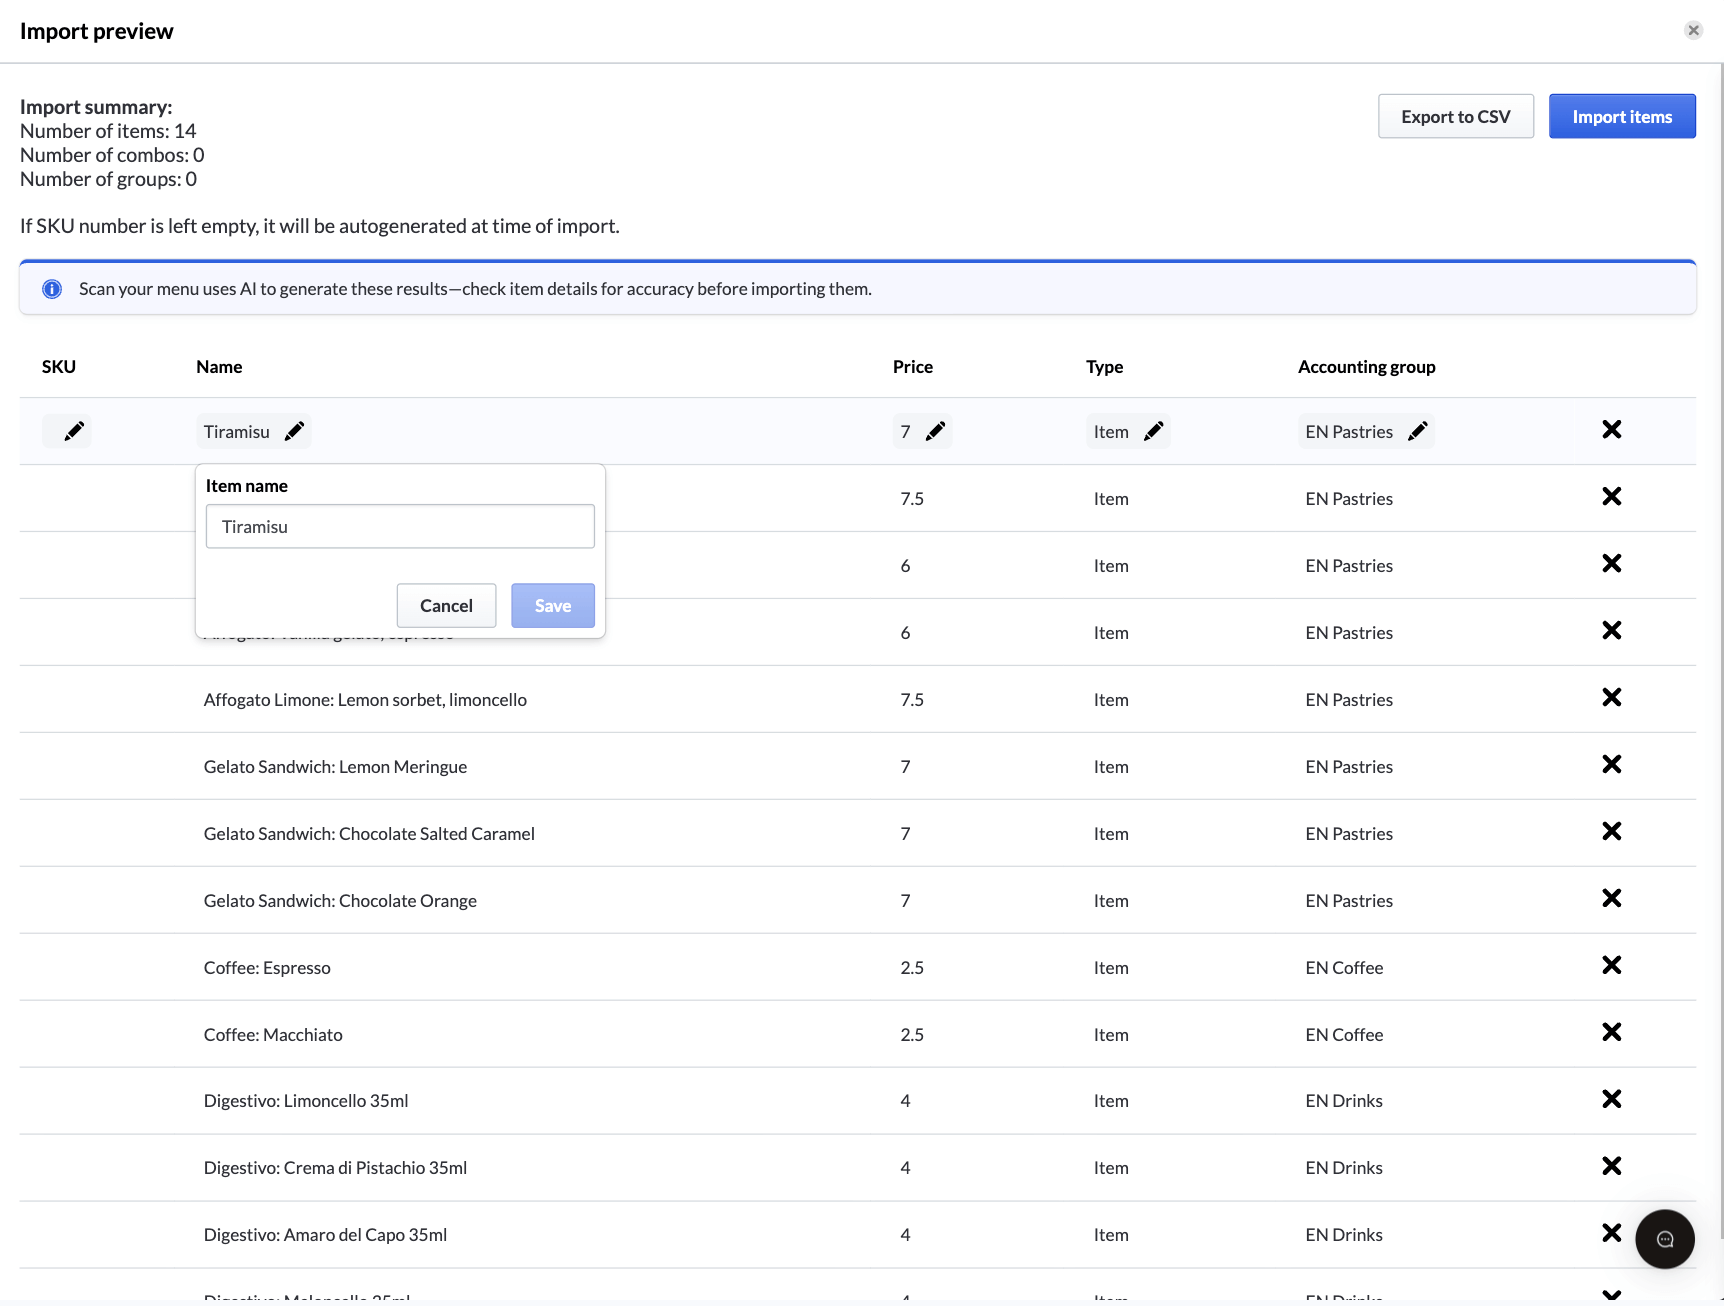Click the Item name text field
This screenshot has width=1724, height=1306.
point(400,527)
